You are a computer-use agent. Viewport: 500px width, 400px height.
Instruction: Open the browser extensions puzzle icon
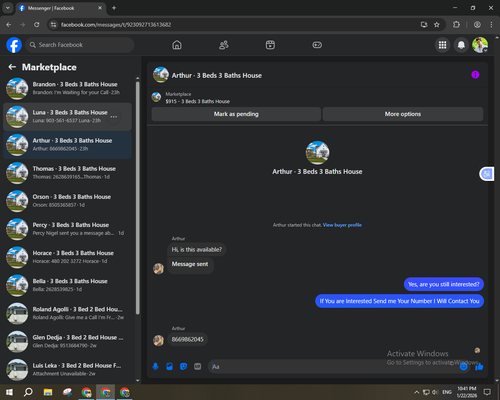point(456,25)
